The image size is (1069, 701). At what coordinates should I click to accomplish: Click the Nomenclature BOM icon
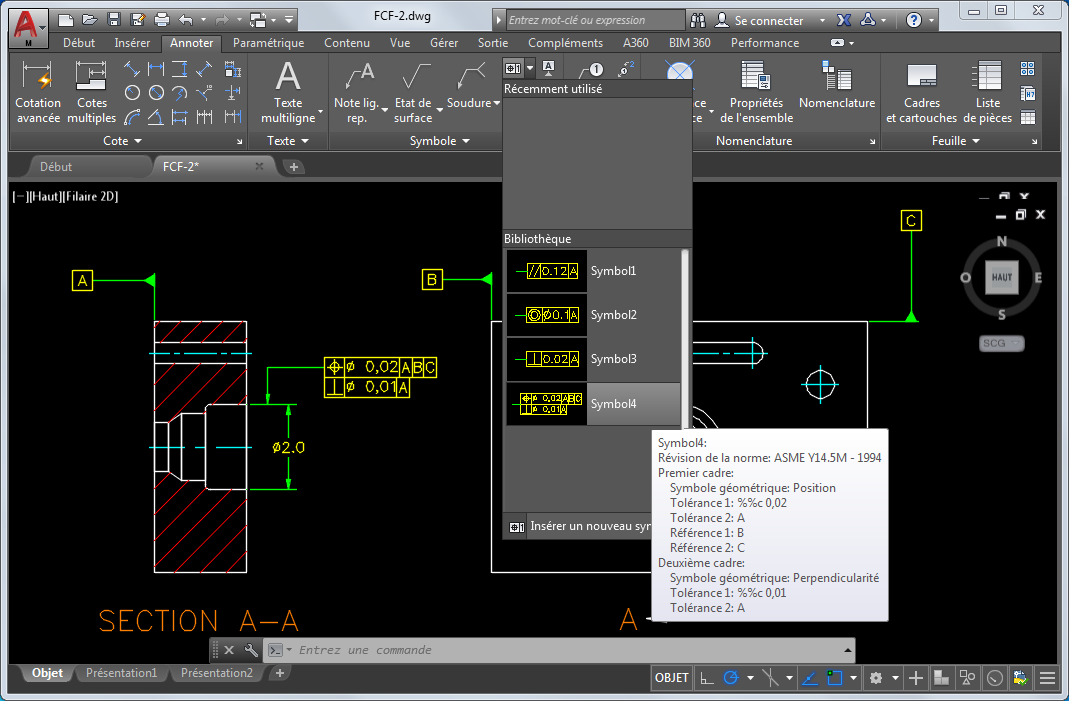pos(837,85)
